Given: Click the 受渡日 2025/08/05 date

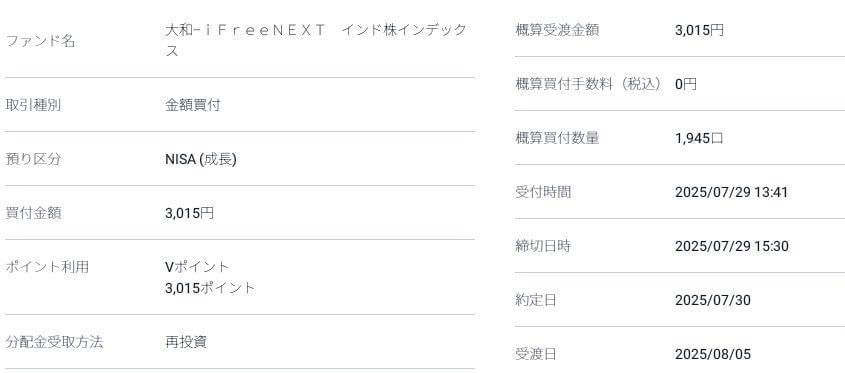Looking at the screenshot, I should 712,354.
